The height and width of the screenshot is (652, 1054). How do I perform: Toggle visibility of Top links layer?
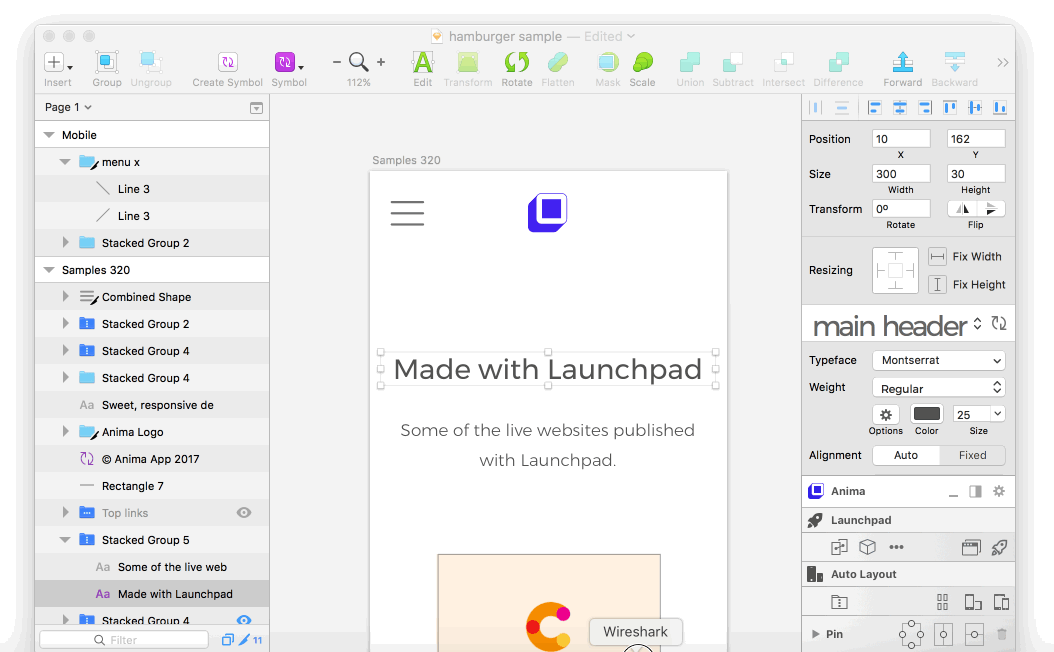coord(243,513)
